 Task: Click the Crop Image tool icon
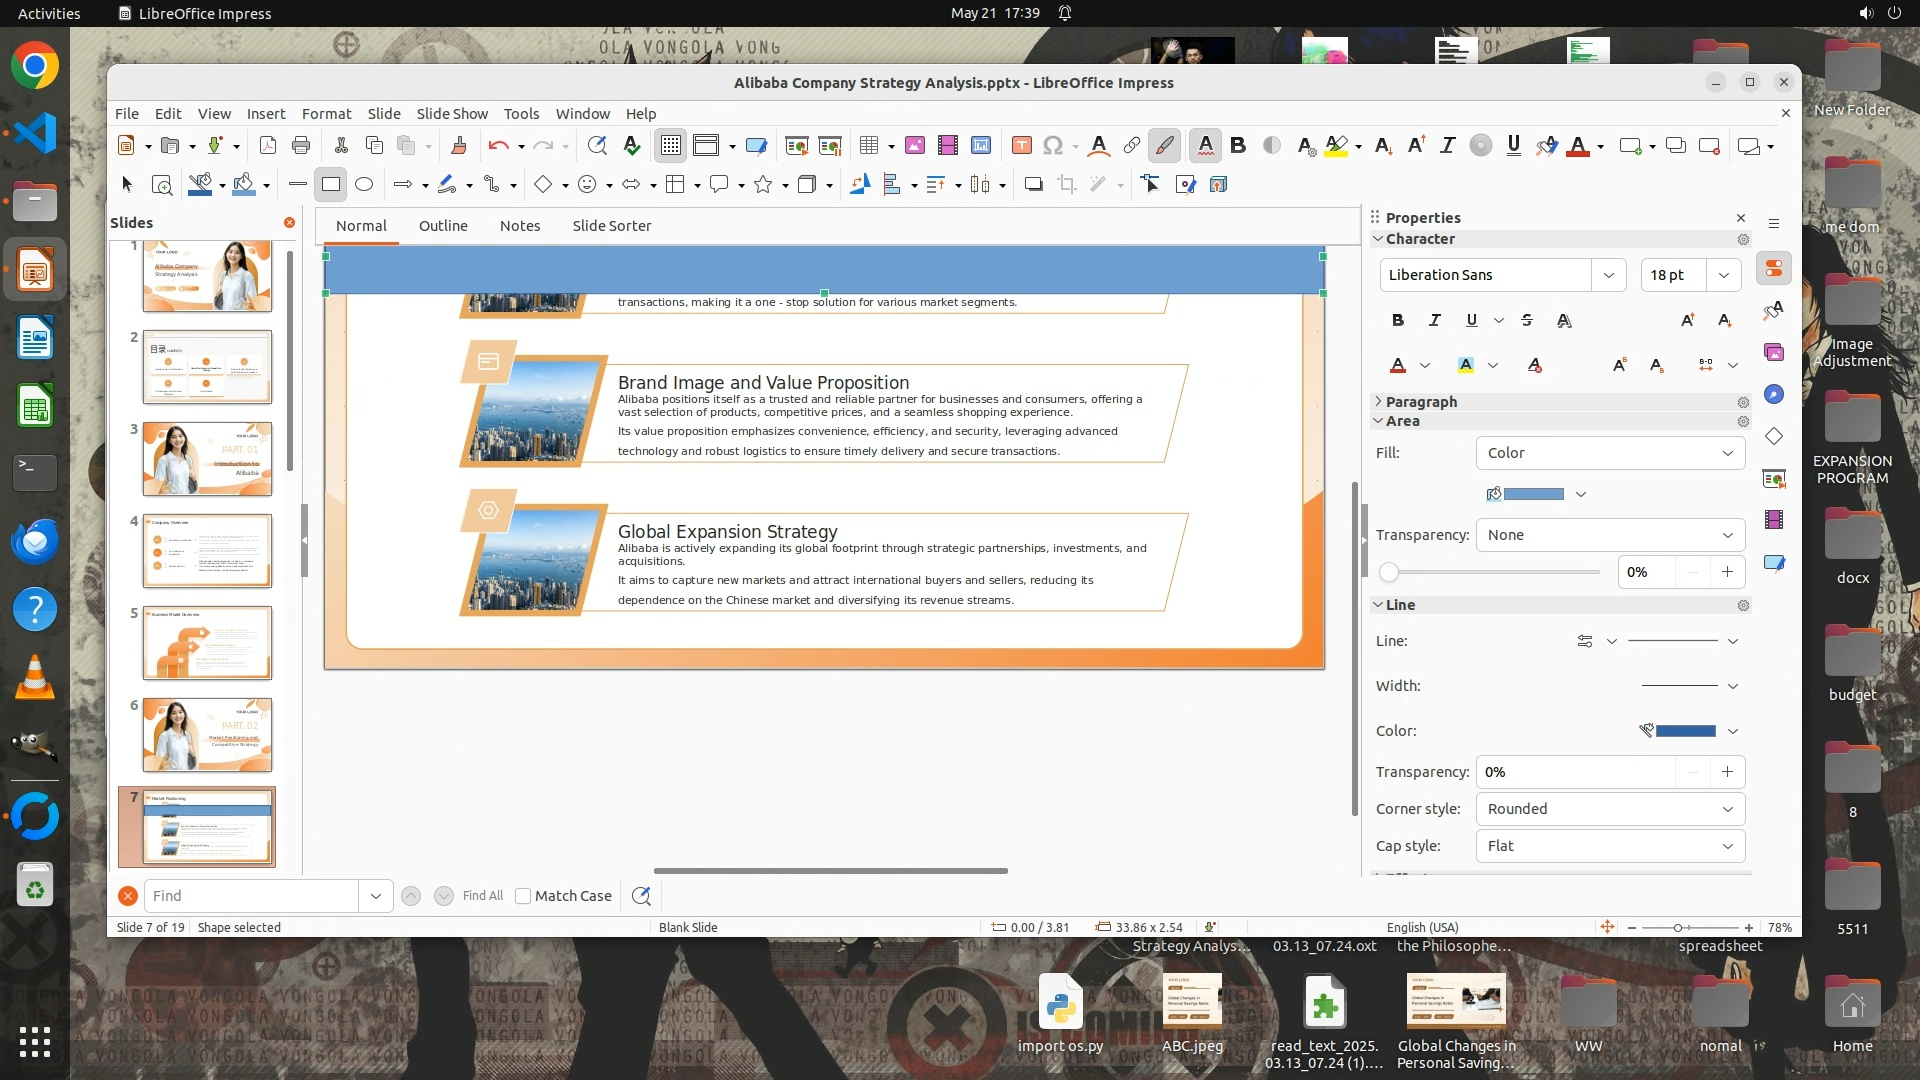pyautogui.click(x=1067, y=184)
